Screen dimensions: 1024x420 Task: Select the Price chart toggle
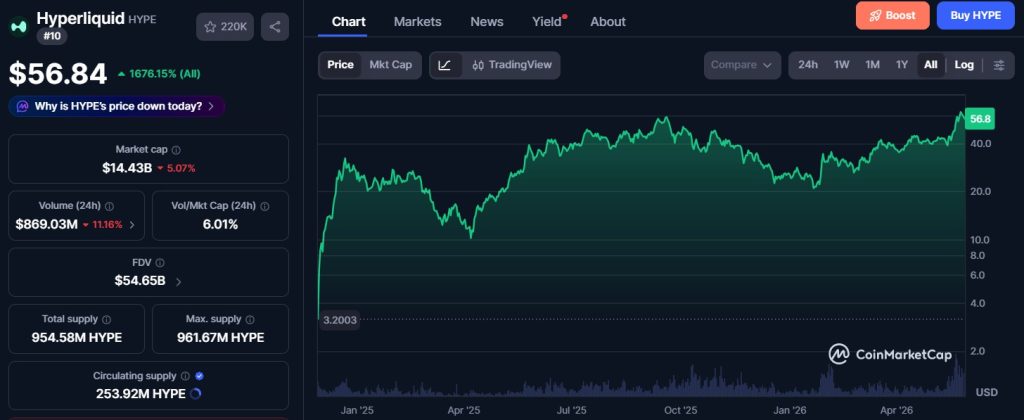click(340, 65)
